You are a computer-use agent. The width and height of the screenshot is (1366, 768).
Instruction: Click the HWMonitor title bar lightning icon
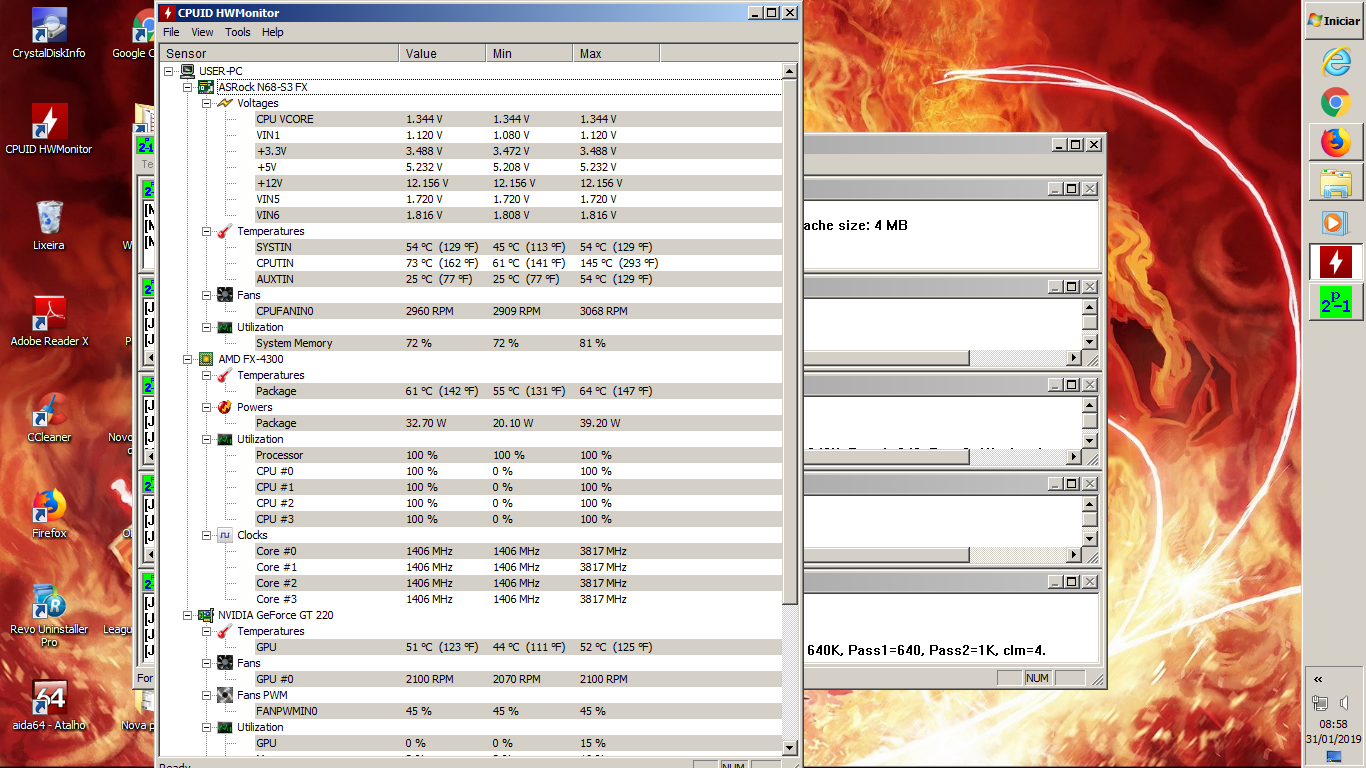tap(167, 13)
